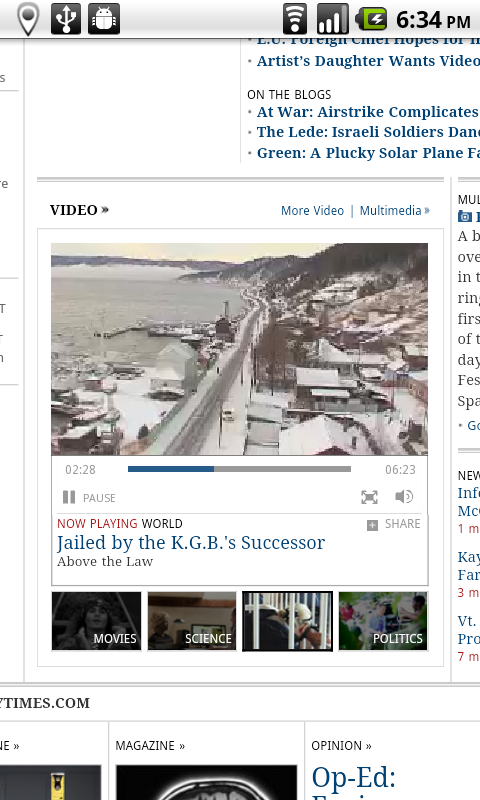Screen dimensions: 480x800
Task: Tap the Android debug bug icon
Action: [x=104, y=19]
